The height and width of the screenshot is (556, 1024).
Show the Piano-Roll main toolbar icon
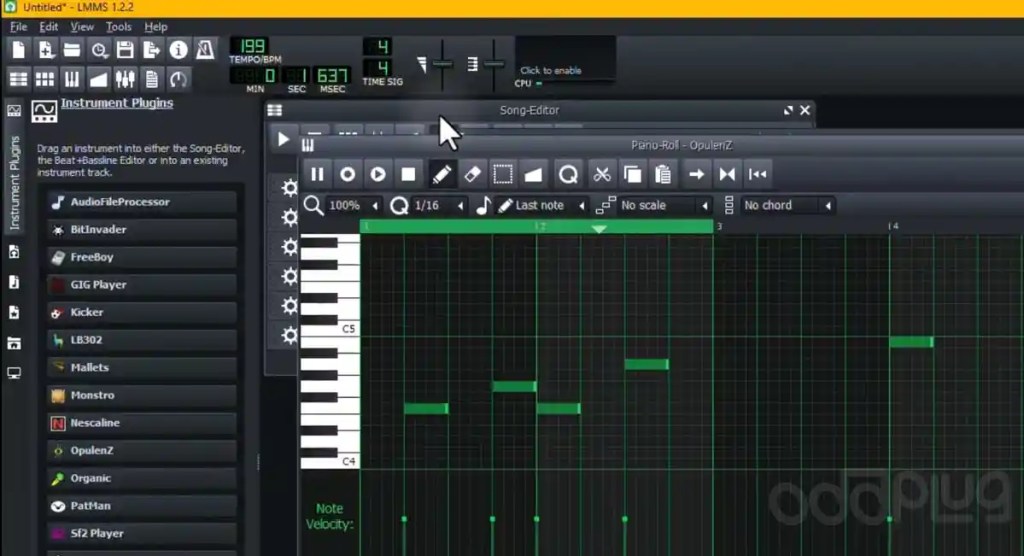(72, 80)
